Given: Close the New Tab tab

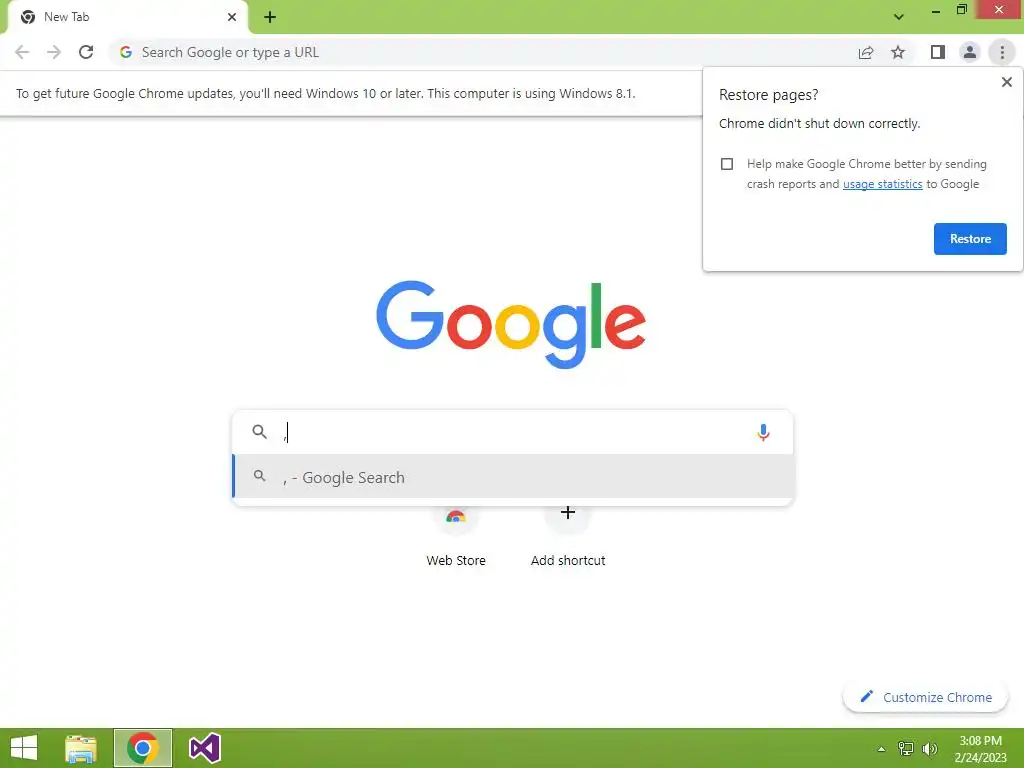Looking at the screenshot, I should 232,17.
